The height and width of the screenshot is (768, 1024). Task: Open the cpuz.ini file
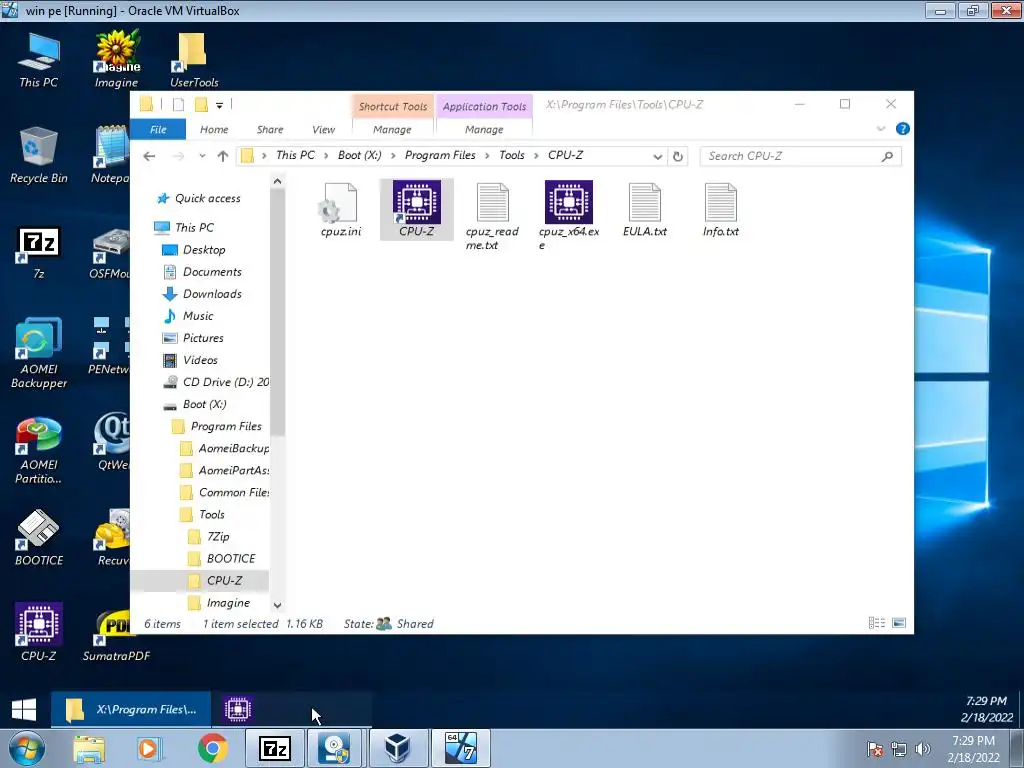[340, 210]
